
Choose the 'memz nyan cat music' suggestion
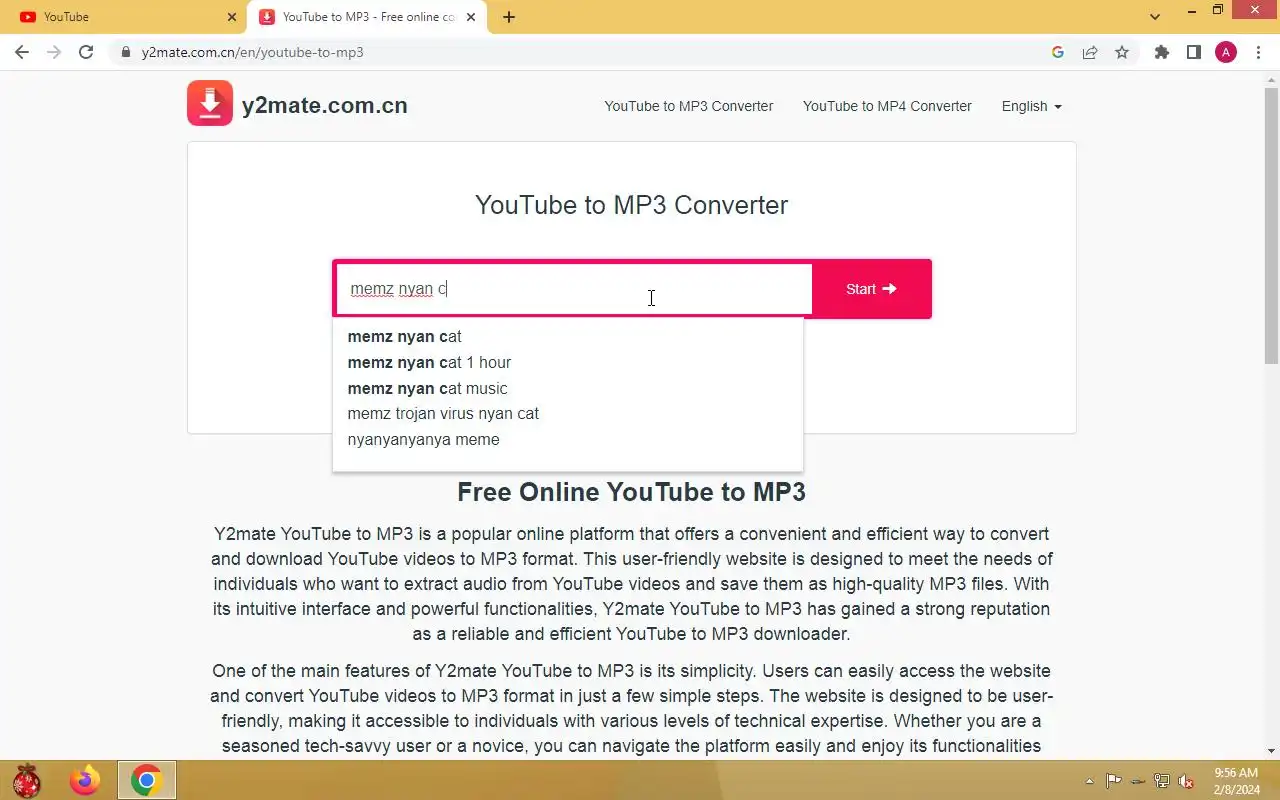pos(567,388)
